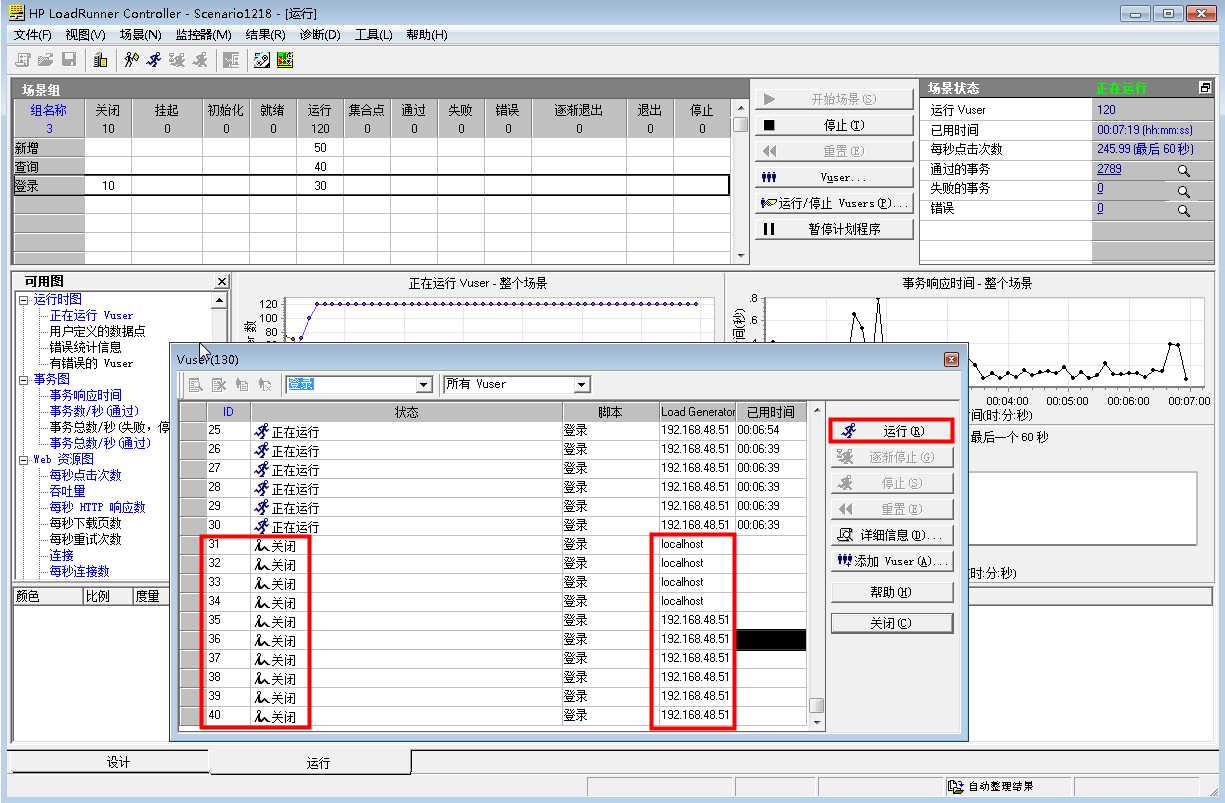Select the 新增 group row in 场景组
1225x803 pixels.
click(370, 147)
